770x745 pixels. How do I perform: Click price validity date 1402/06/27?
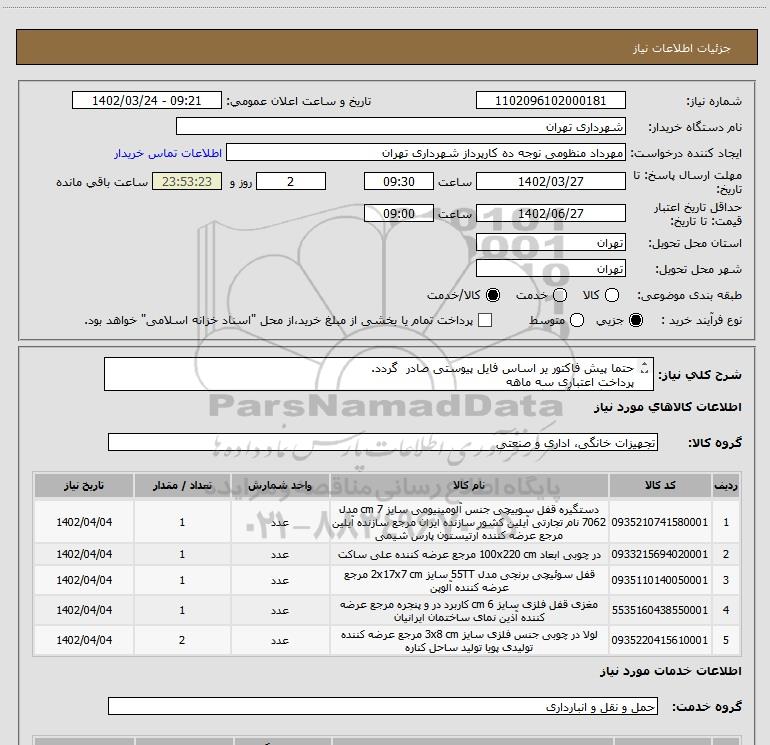coord(550,213)
